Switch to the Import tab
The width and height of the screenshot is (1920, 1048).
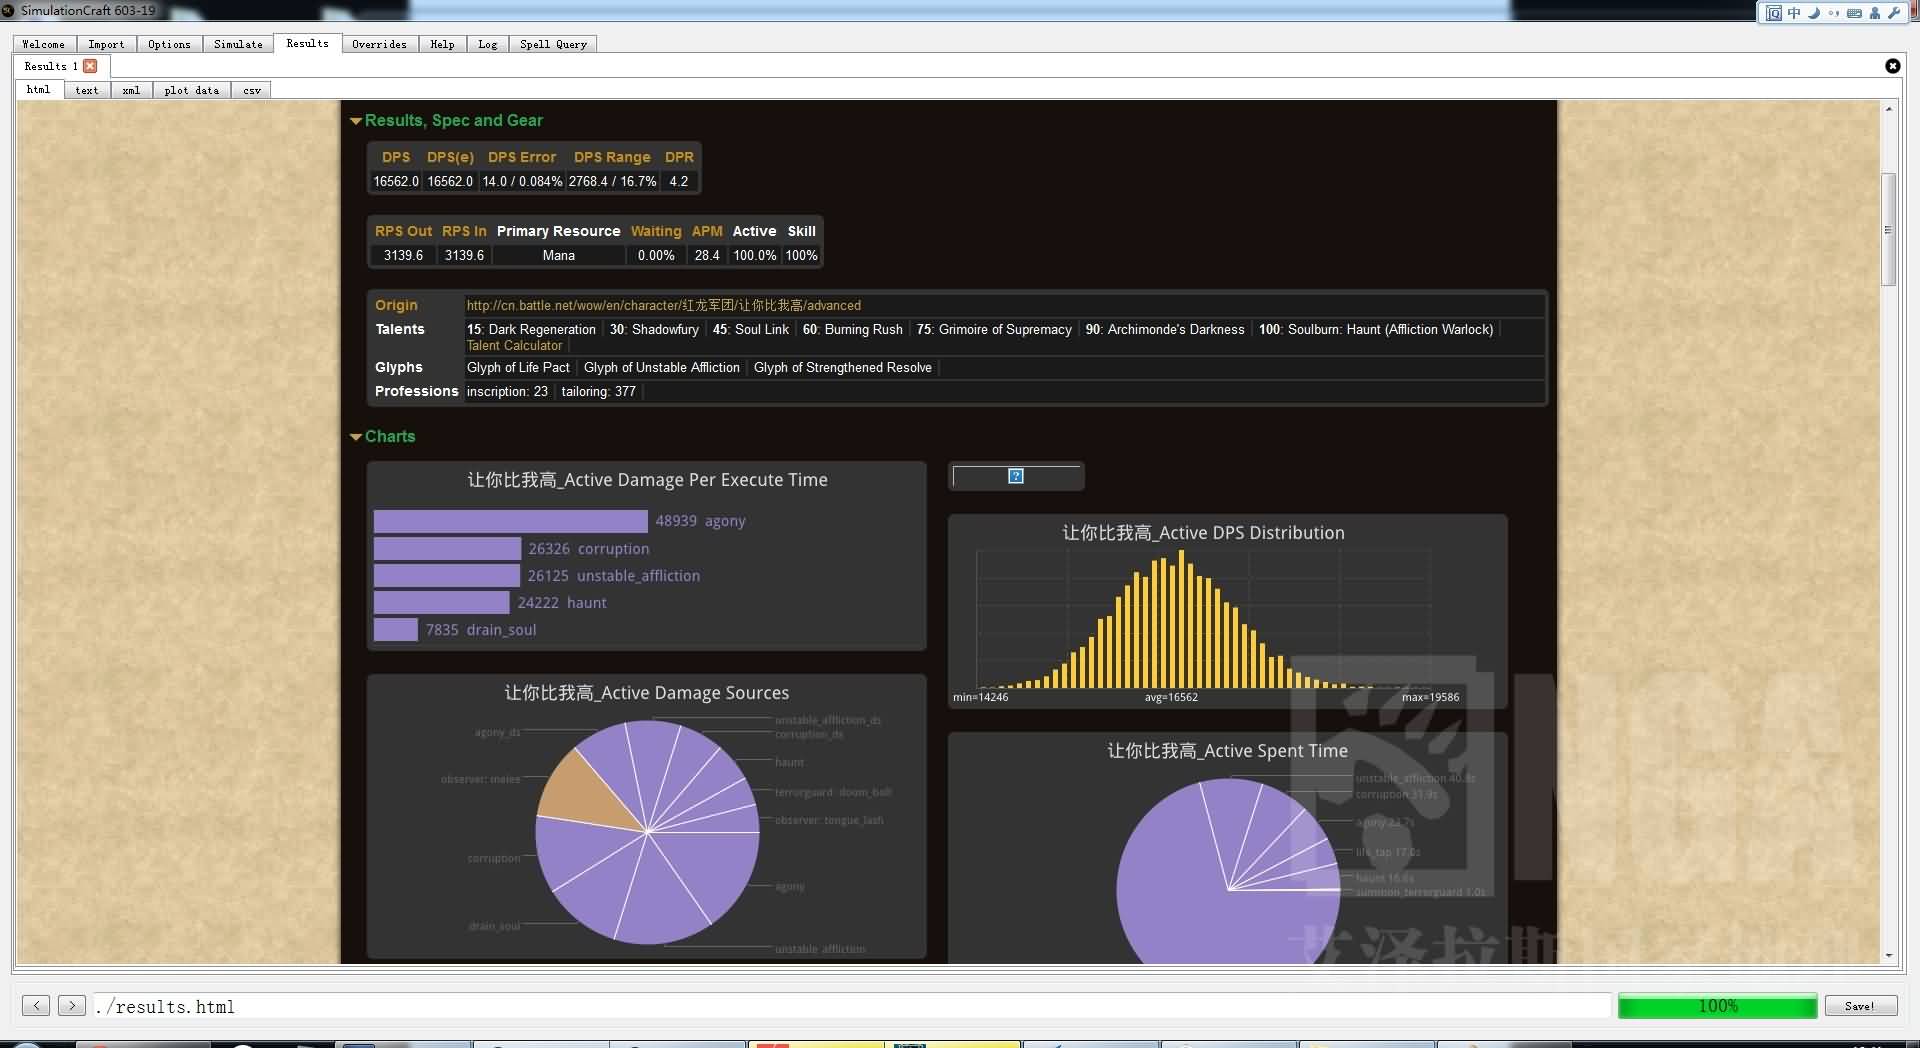106,44
